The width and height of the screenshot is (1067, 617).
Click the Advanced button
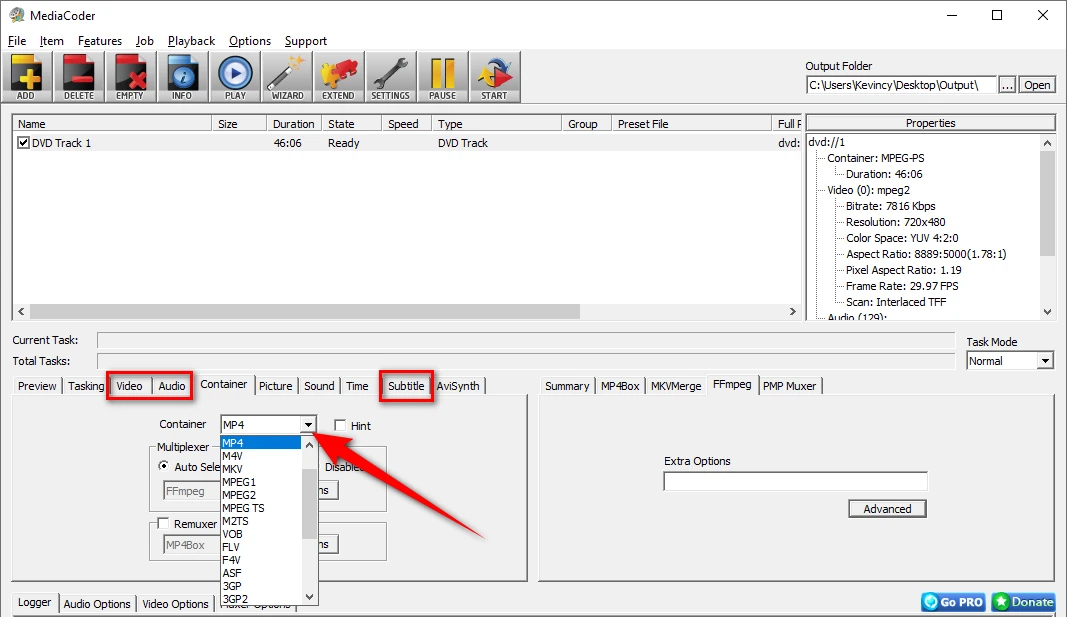click(x=887, y=509)
